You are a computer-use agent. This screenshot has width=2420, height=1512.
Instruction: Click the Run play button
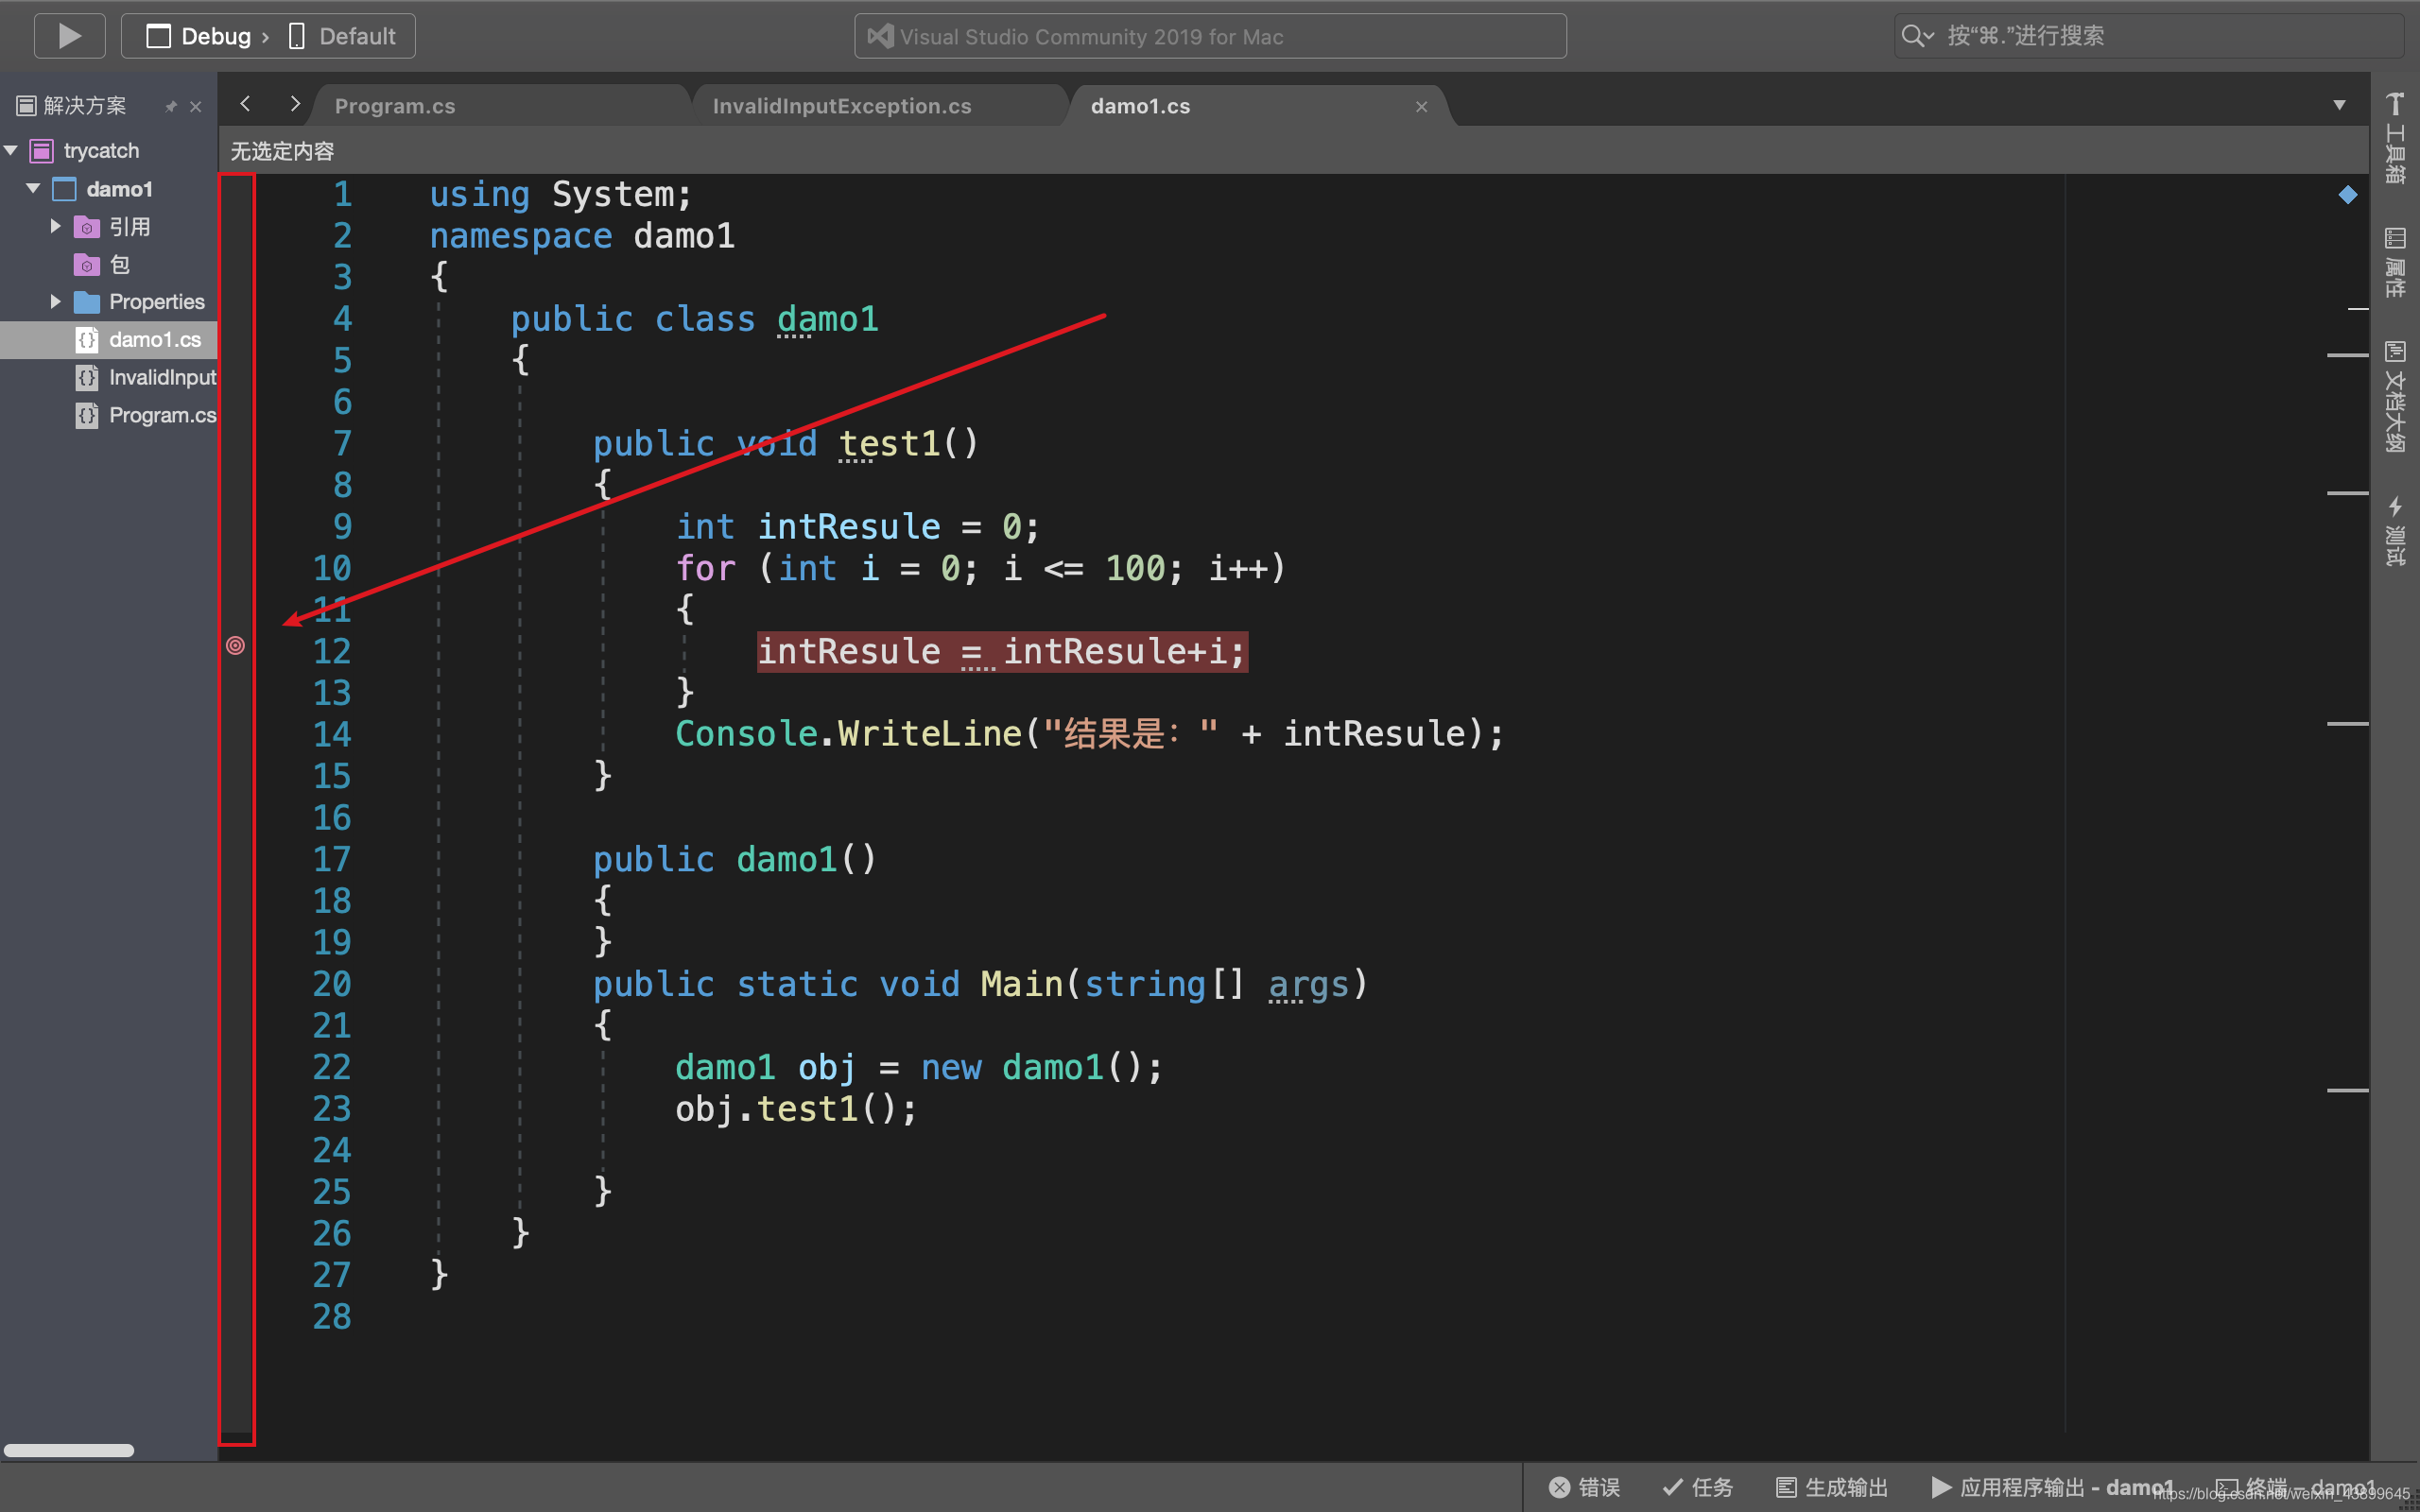tap(69, 36)
